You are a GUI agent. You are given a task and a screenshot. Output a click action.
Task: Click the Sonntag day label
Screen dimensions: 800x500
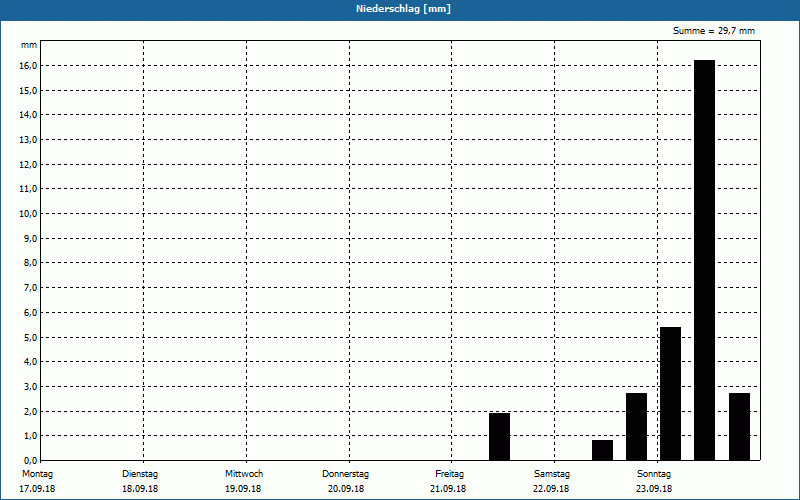click(654, 473)
